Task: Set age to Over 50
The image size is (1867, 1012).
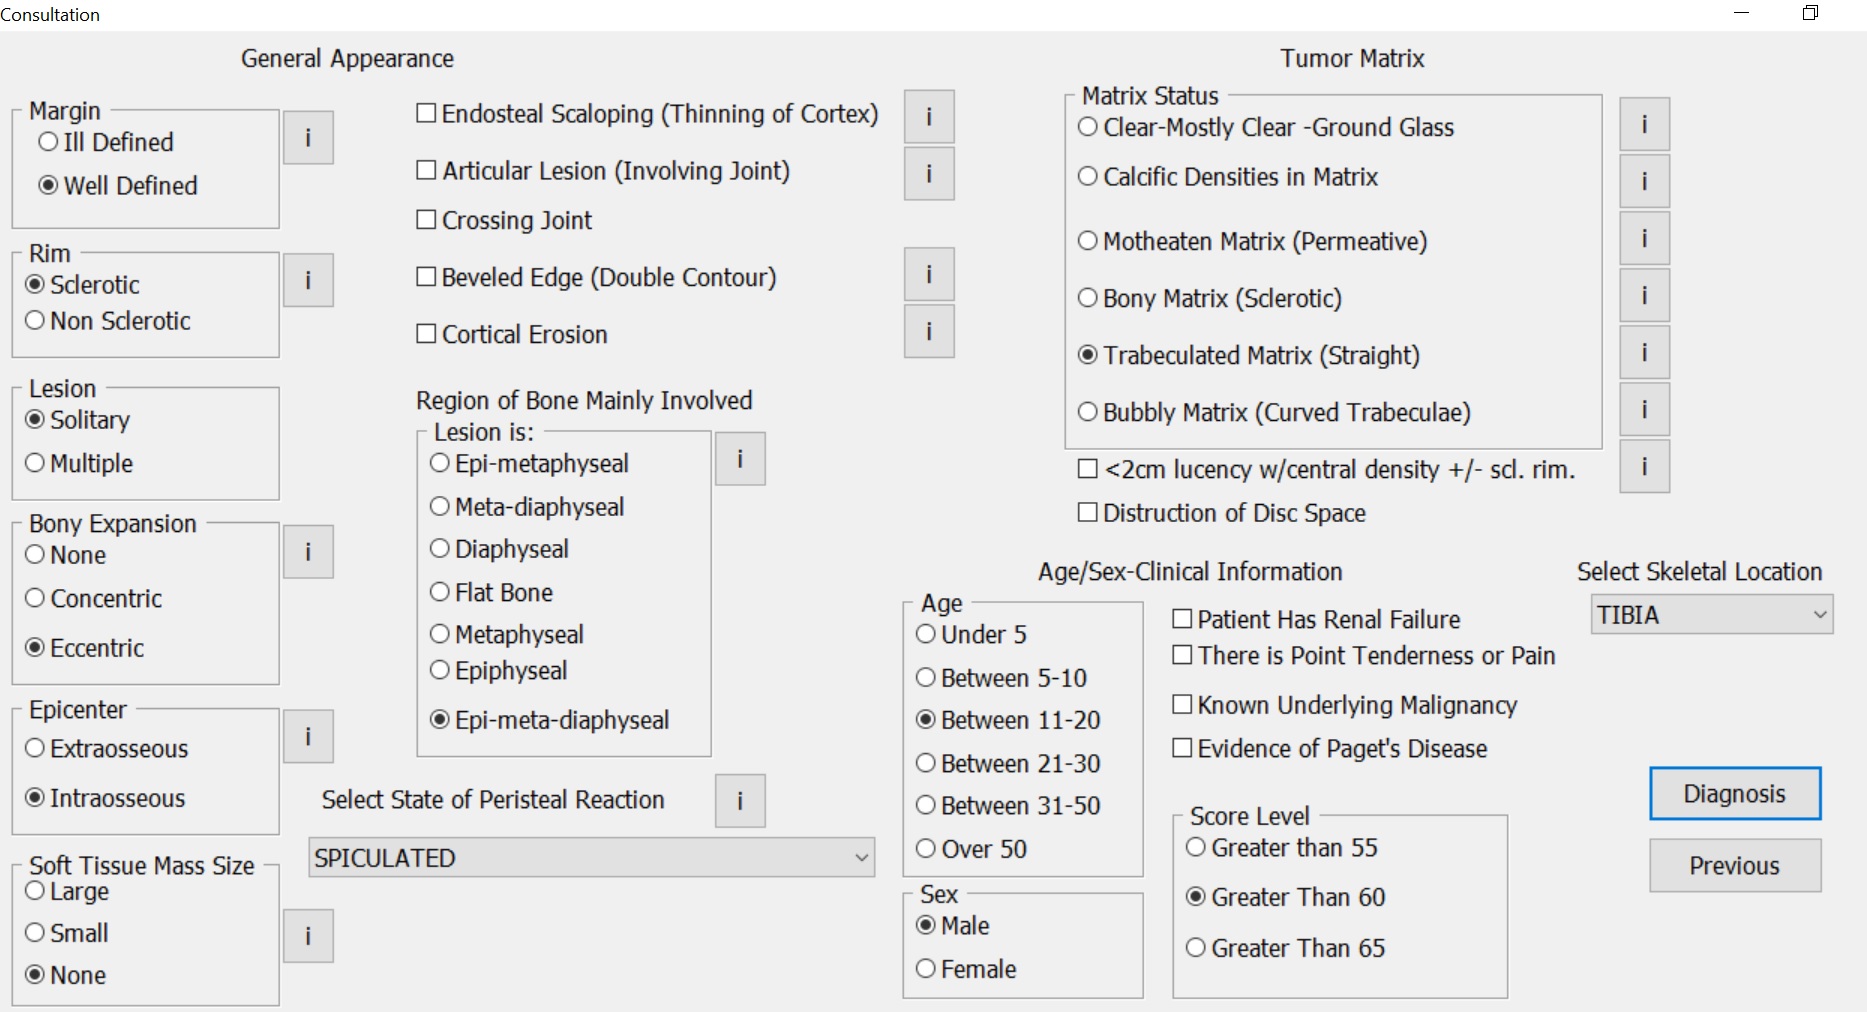Action: click(x=971, y=849)
